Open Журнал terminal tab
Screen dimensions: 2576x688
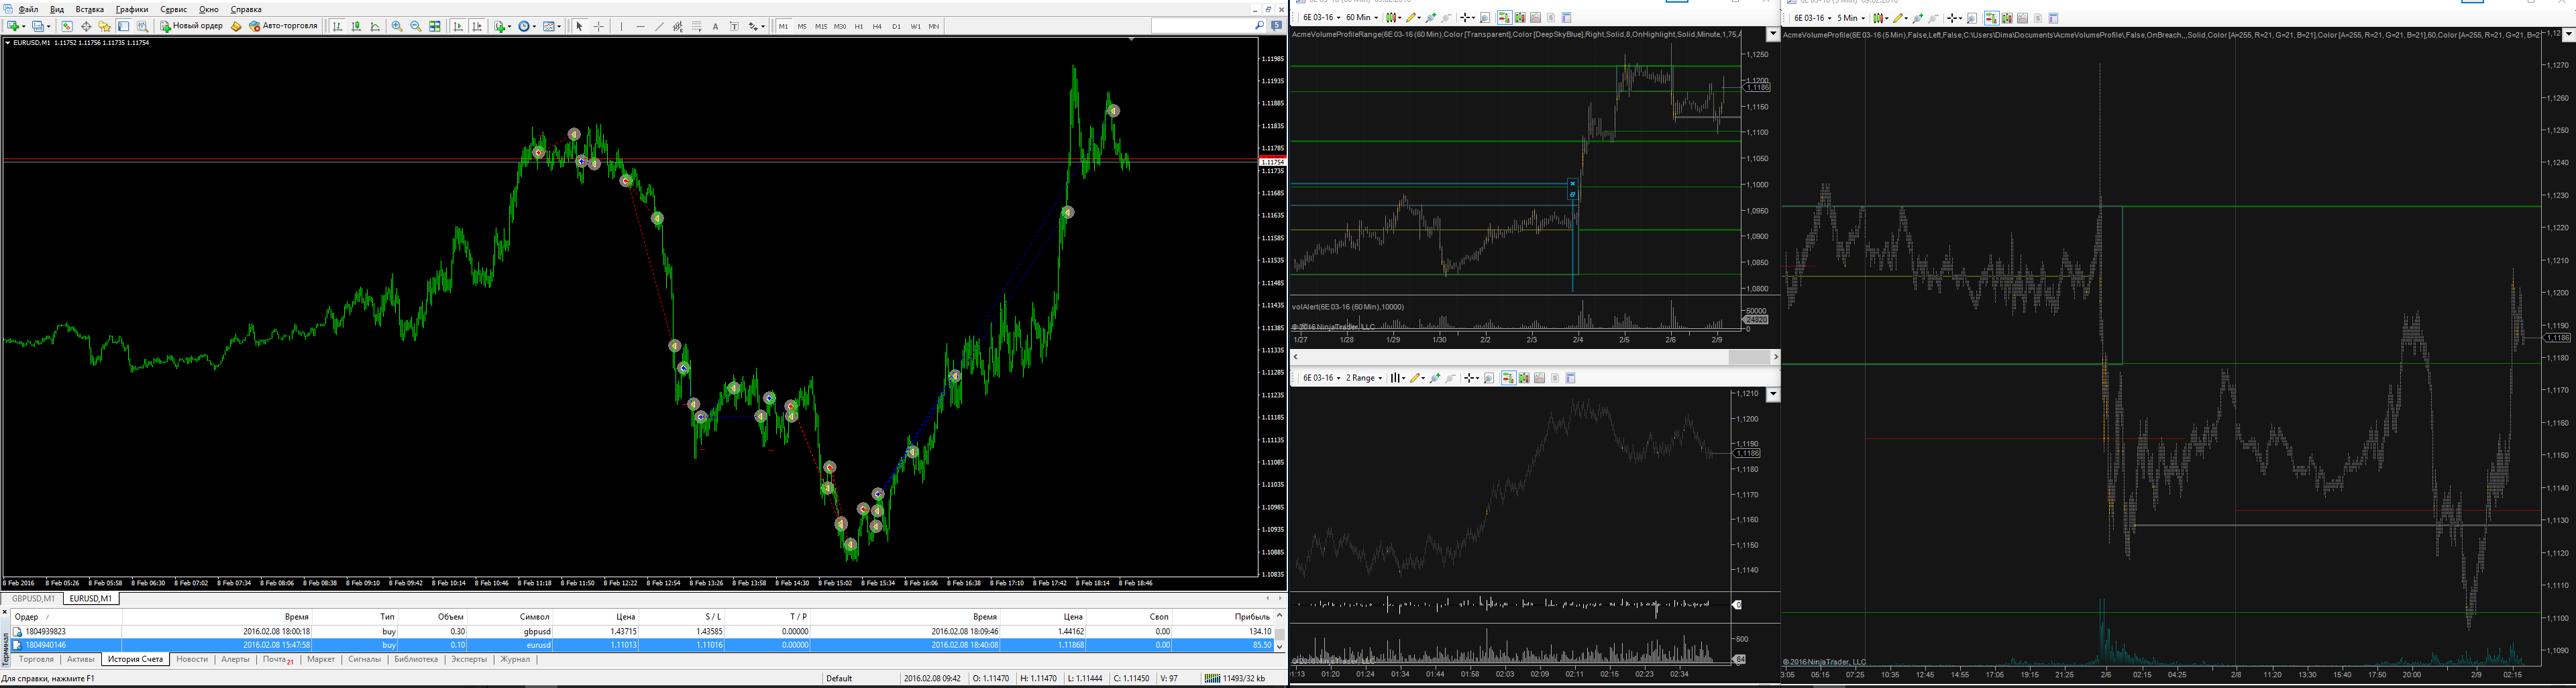coord(515,659)
